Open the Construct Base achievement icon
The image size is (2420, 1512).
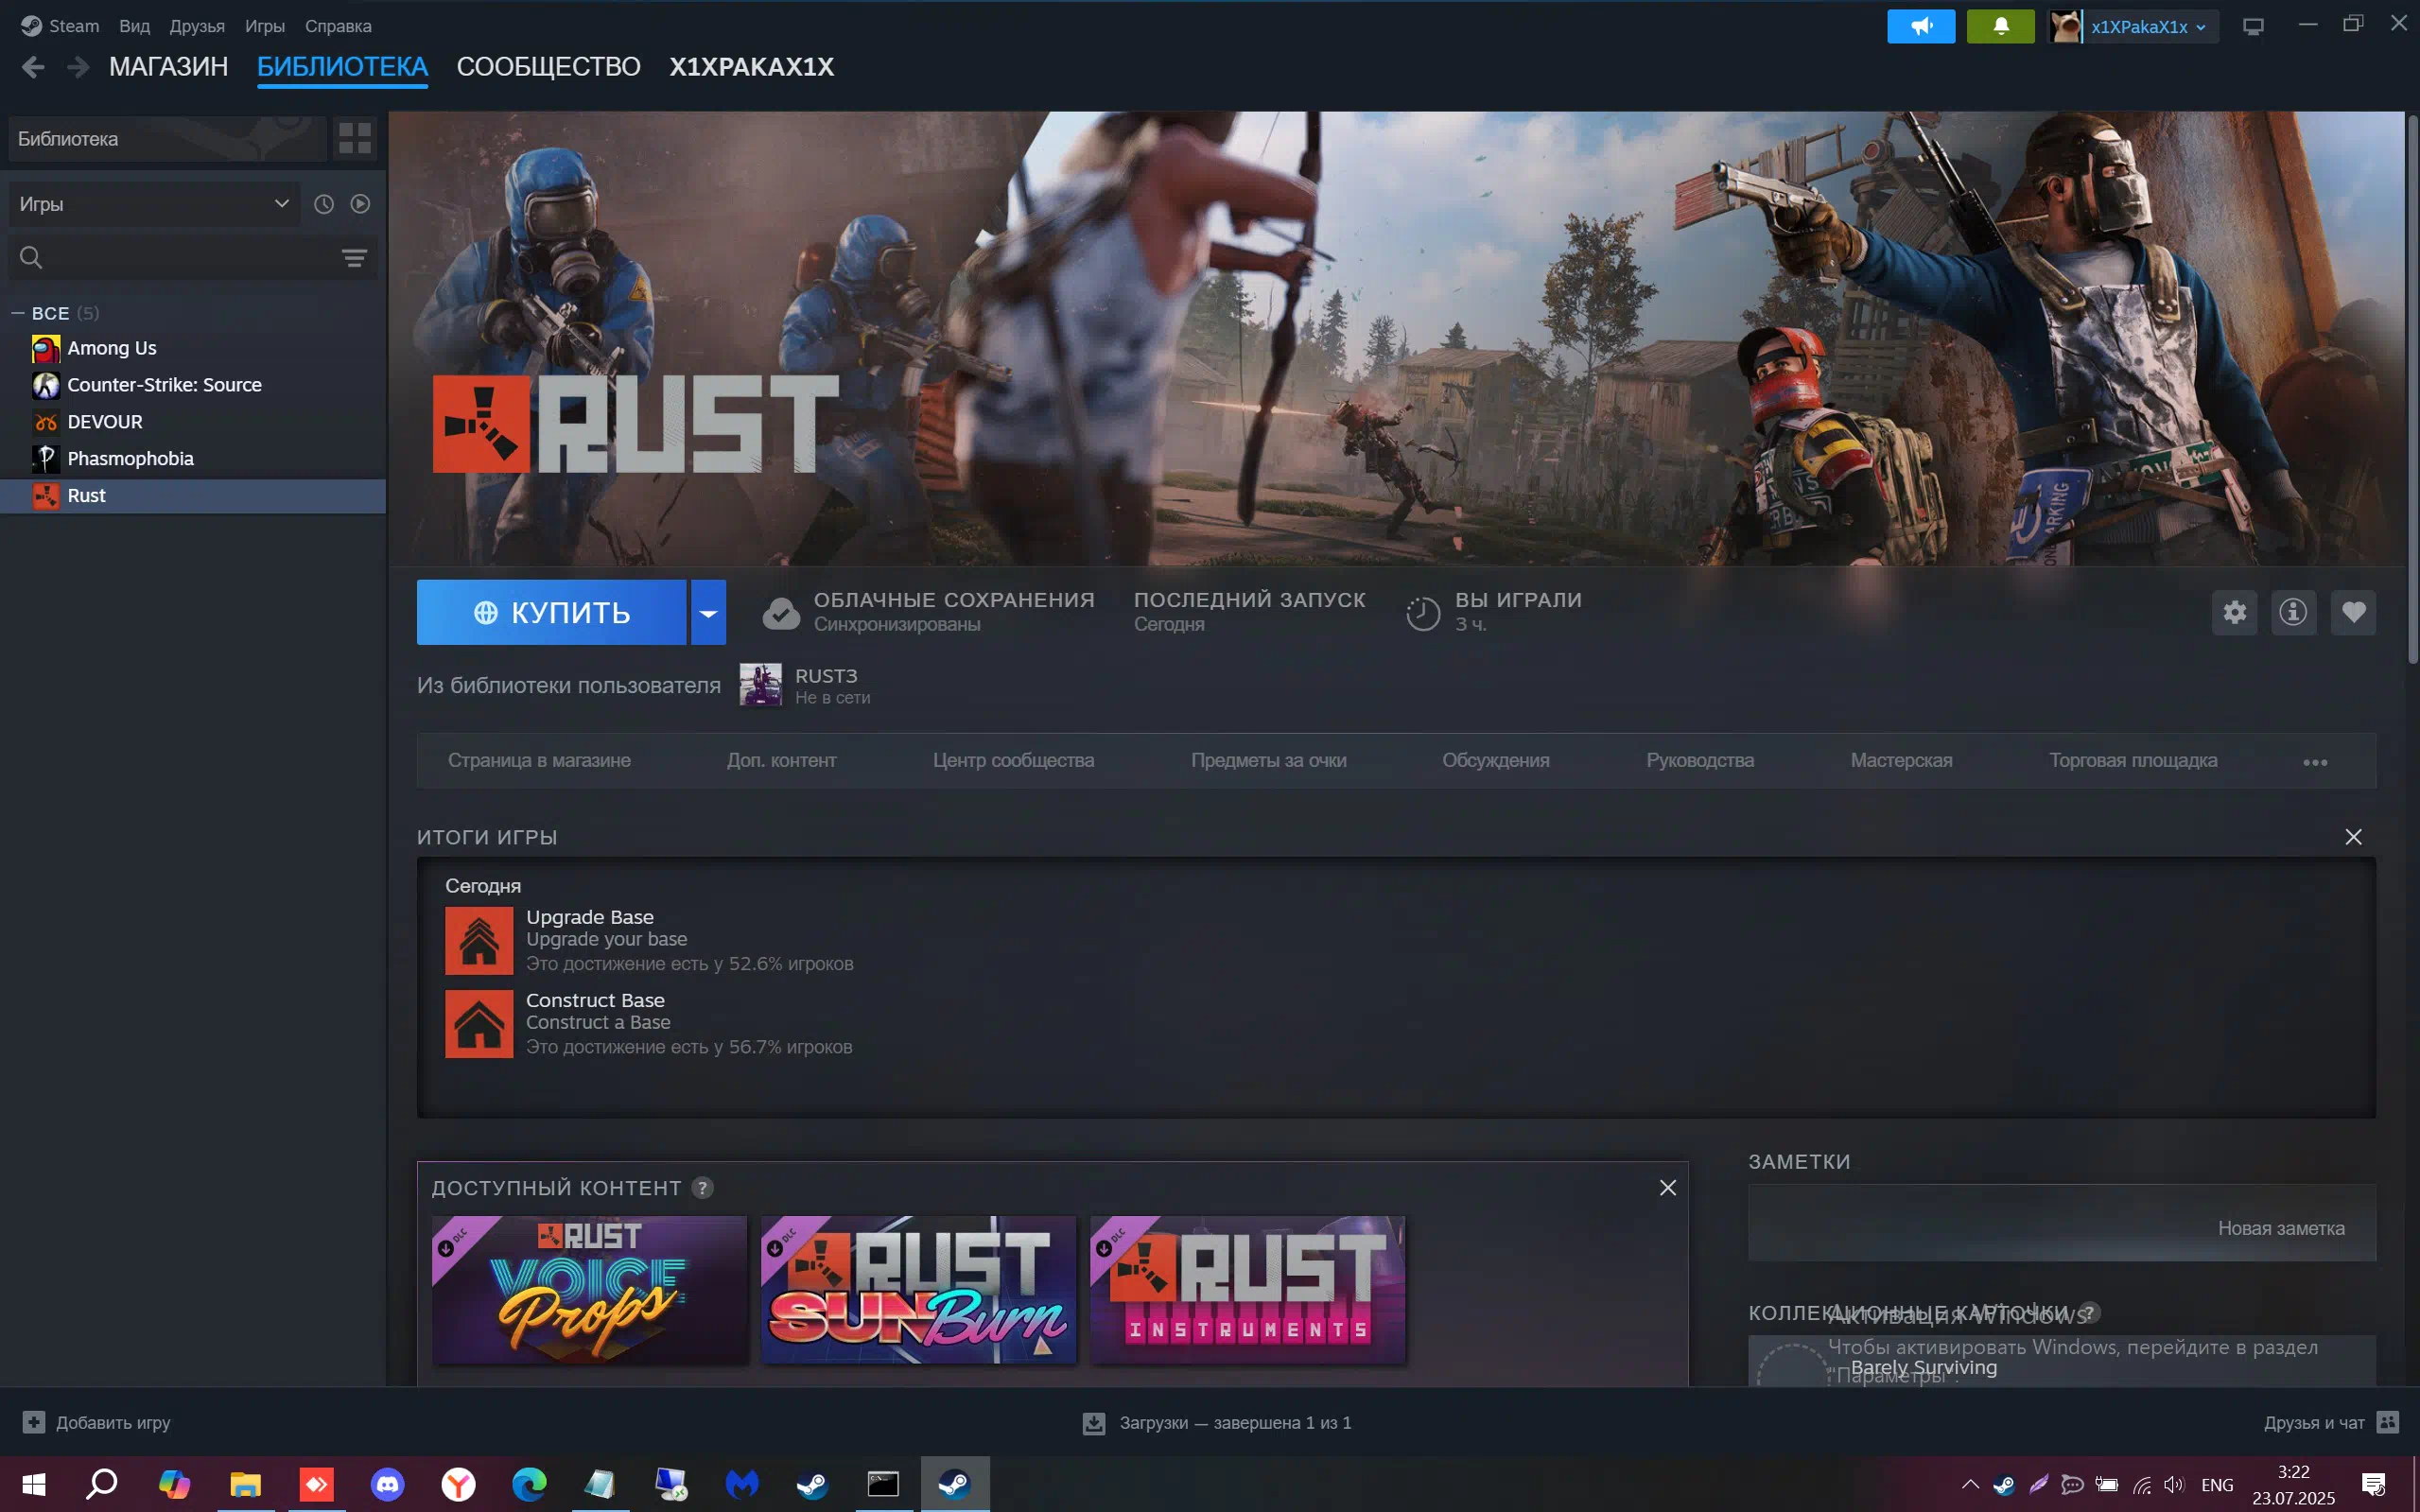[x=479, y=1024]
